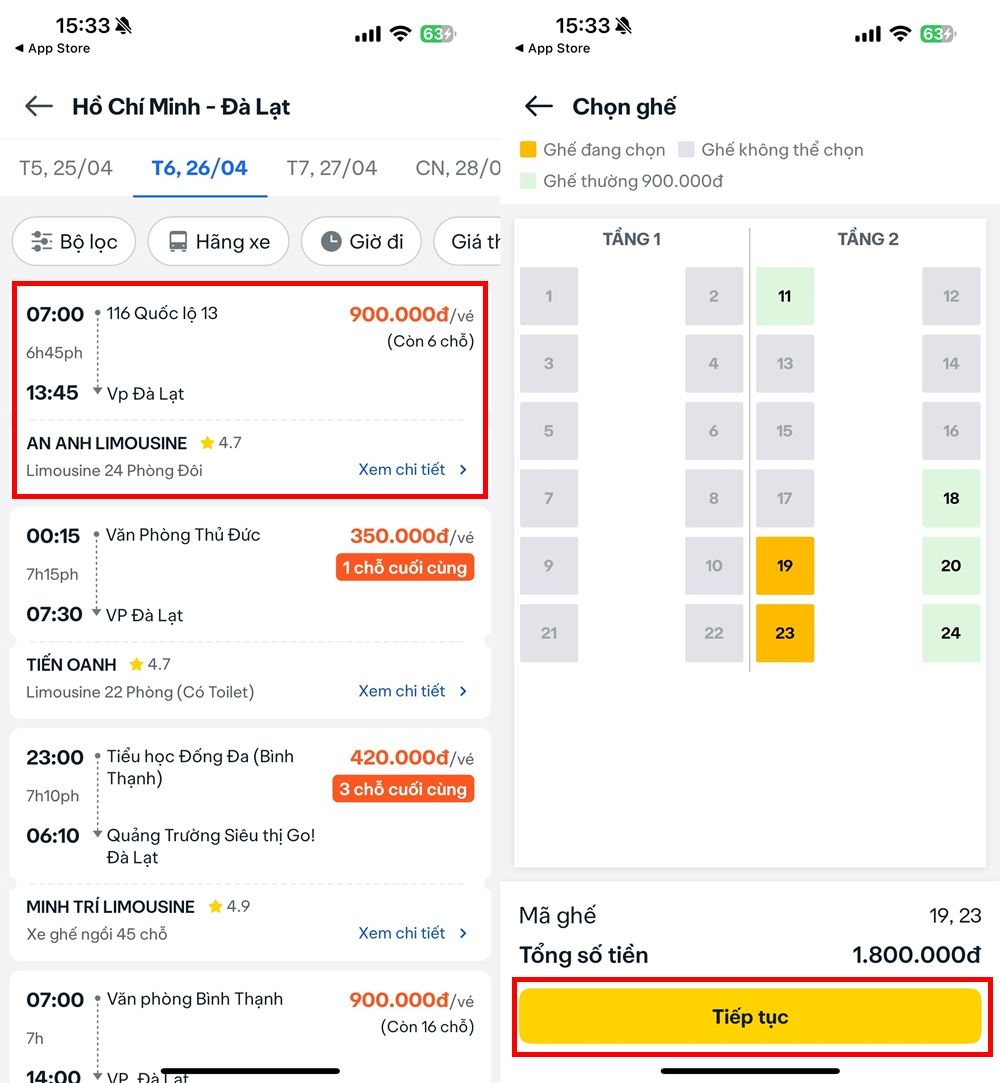Expand Xem chi tiết for AN ANH LIMOUSINE
Viewport: 1000px width, 1083px height.
tap(412, 469)
